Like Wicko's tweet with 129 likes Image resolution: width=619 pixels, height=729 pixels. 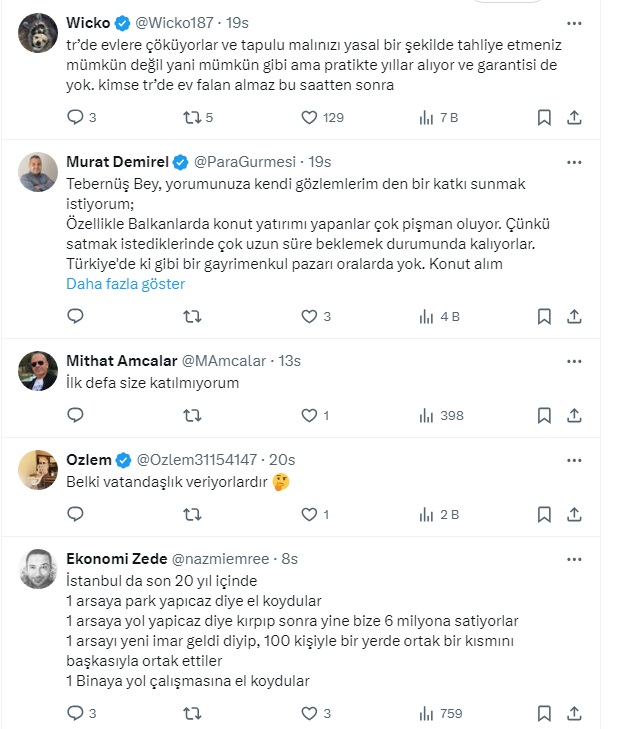[309, 117]
